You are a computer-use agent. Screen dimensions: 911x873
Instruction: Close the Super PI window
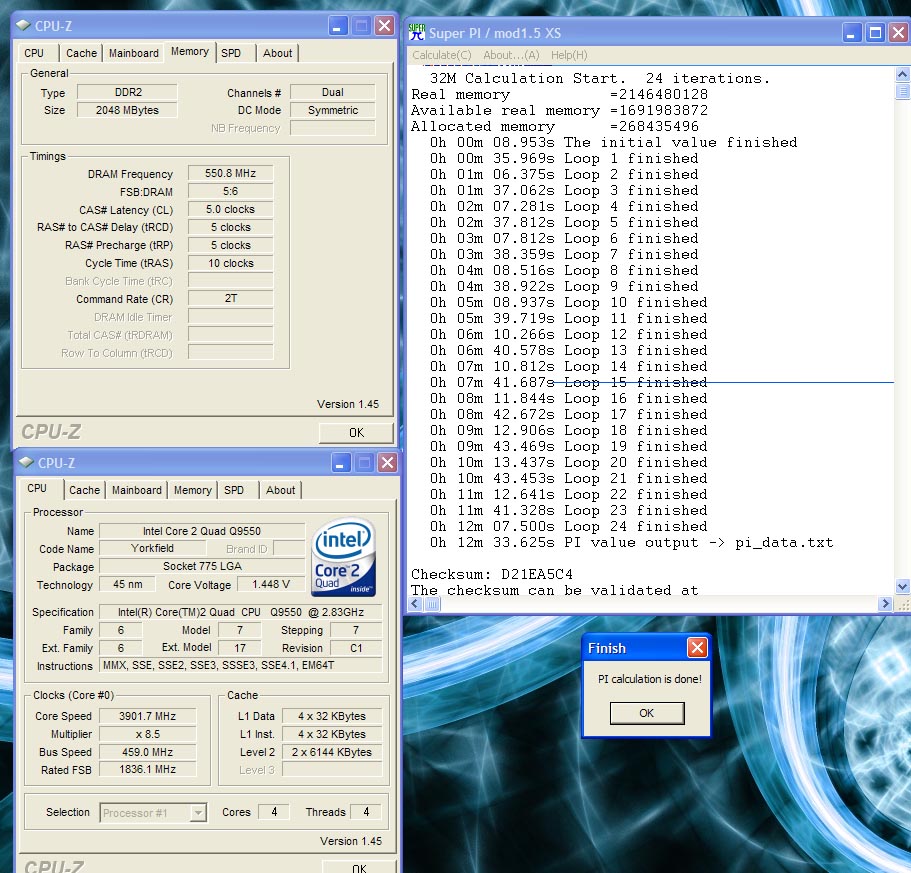point(899,33)
